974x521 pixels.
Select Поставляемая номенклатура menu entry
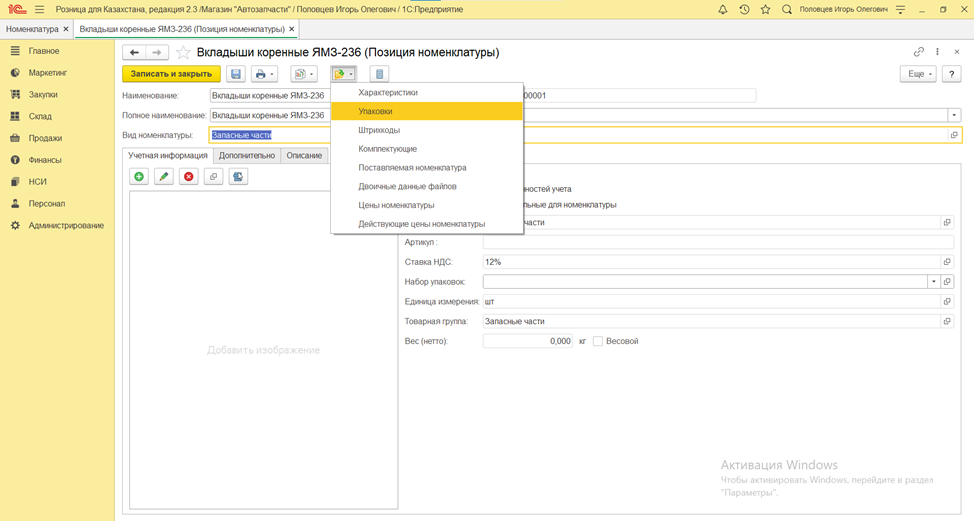pos(427,168)
